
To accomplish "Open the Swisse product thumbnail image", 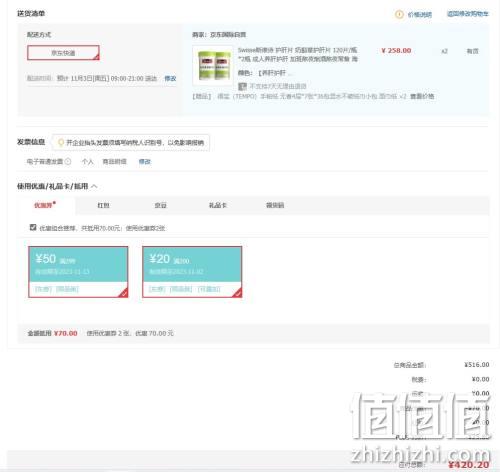I will click(x=213, y=65).
